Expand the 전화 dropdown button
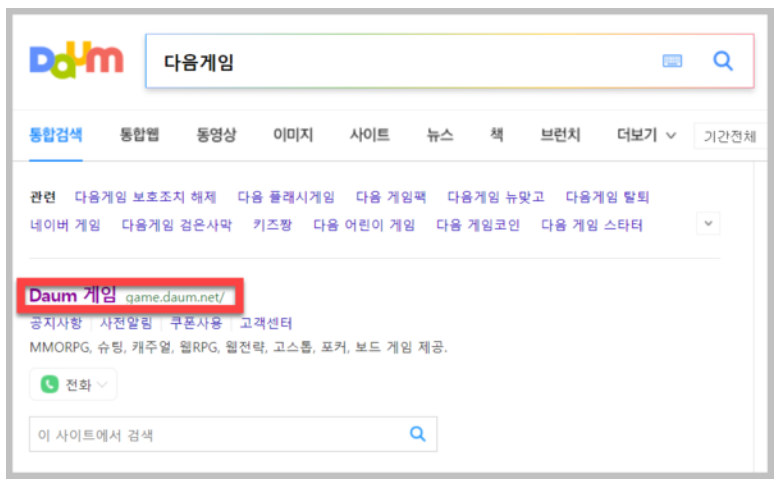781x481 pixels. [x=73, y=384]
